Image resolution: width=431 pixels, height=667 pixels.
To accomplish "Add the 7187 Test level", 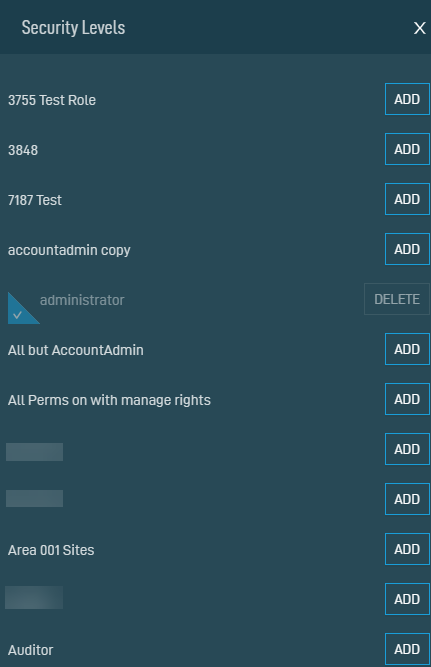I will click(407, 199).
